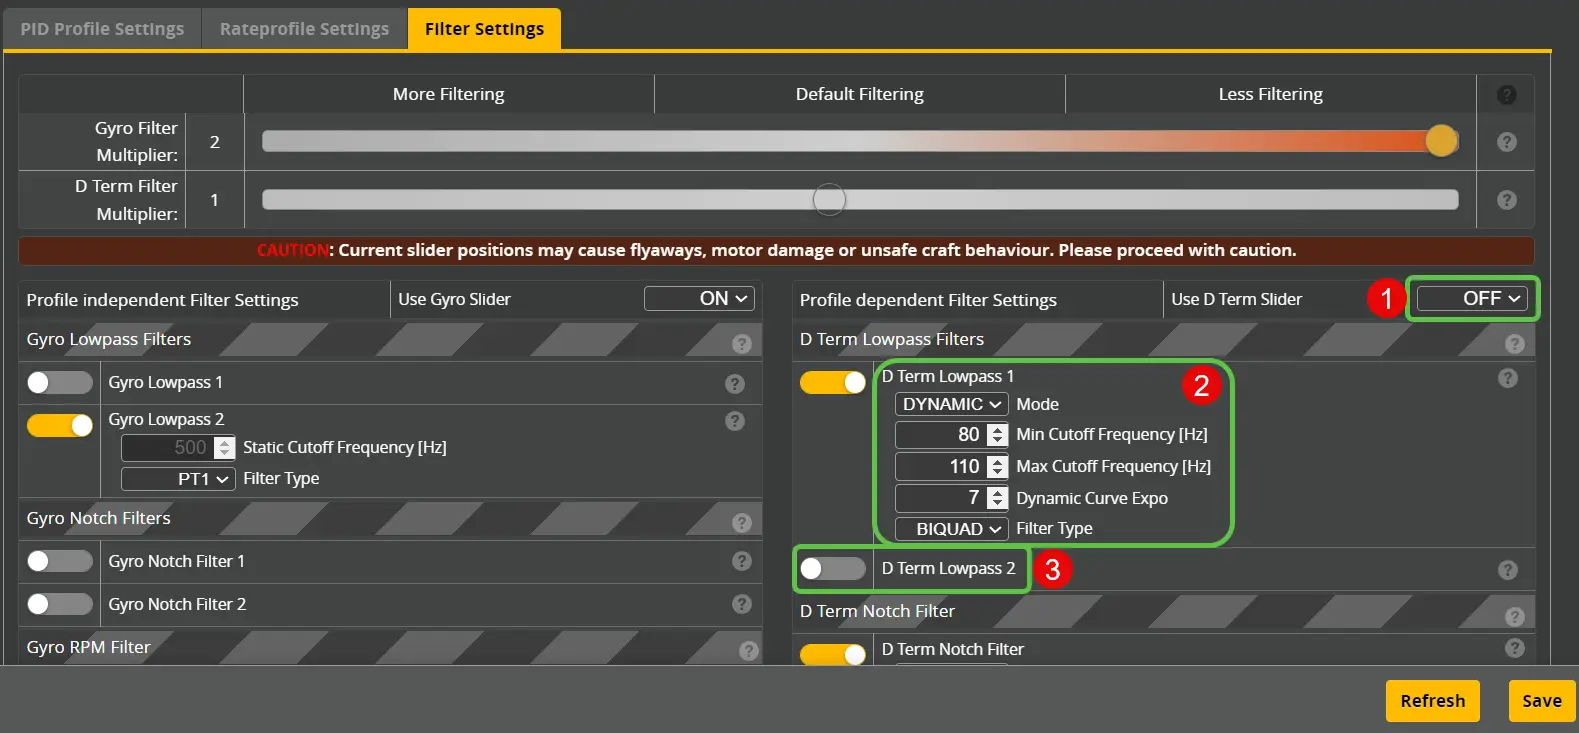Open Use D Term Slider OFF dropdown
1579x733 pixels.
[x=1472, y=298]
